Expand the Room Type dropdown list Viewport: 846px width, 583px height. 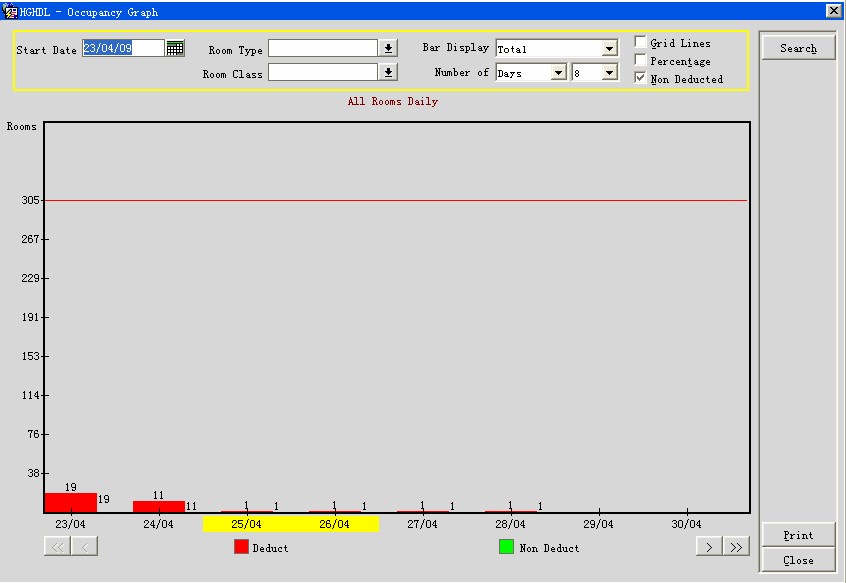[x=389, y=48]
